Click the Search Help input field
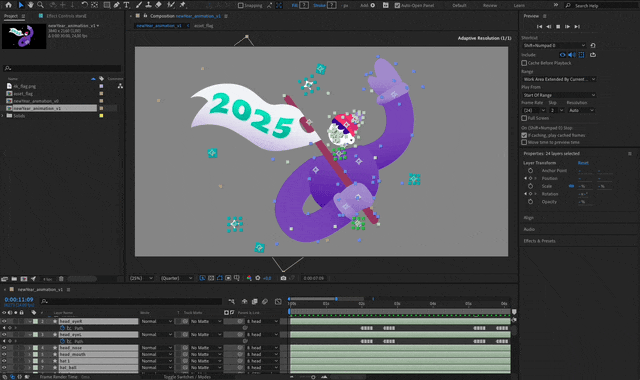The width and height of the screenshot is (640, 380). [x=601, y=6]
